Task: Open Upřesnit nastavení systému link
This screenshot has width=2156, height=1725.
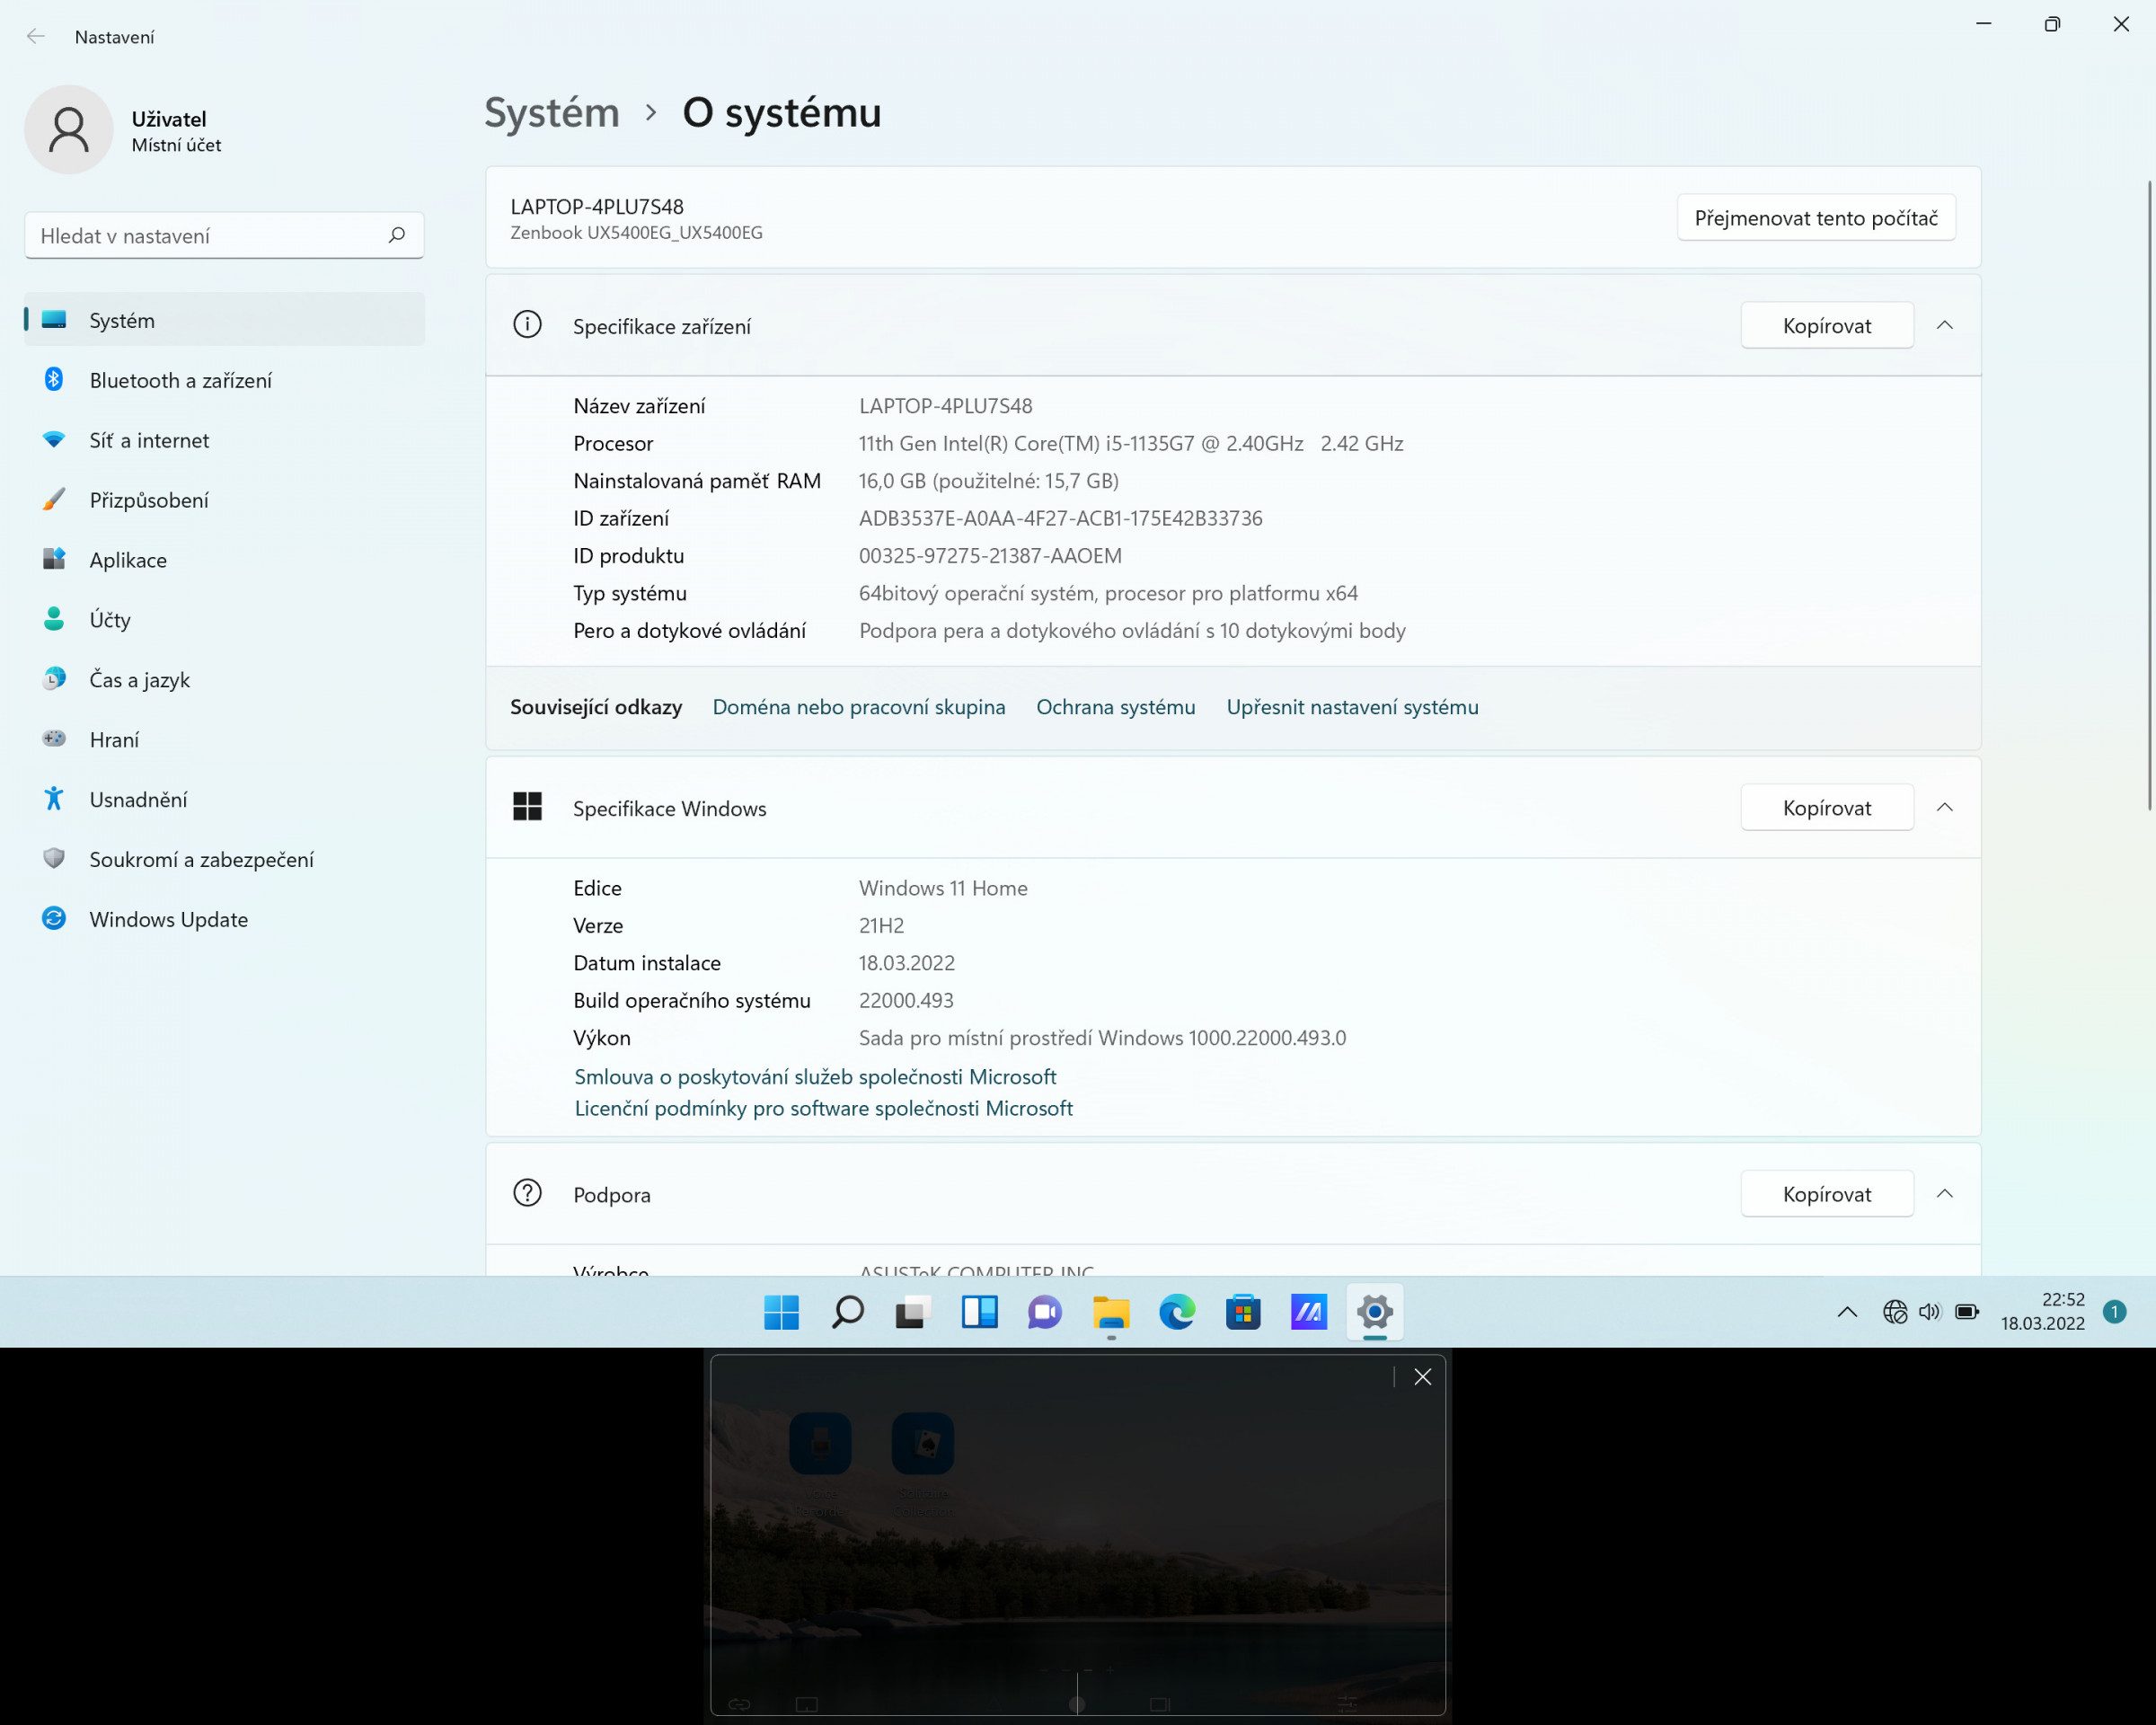Action: 1352,707
